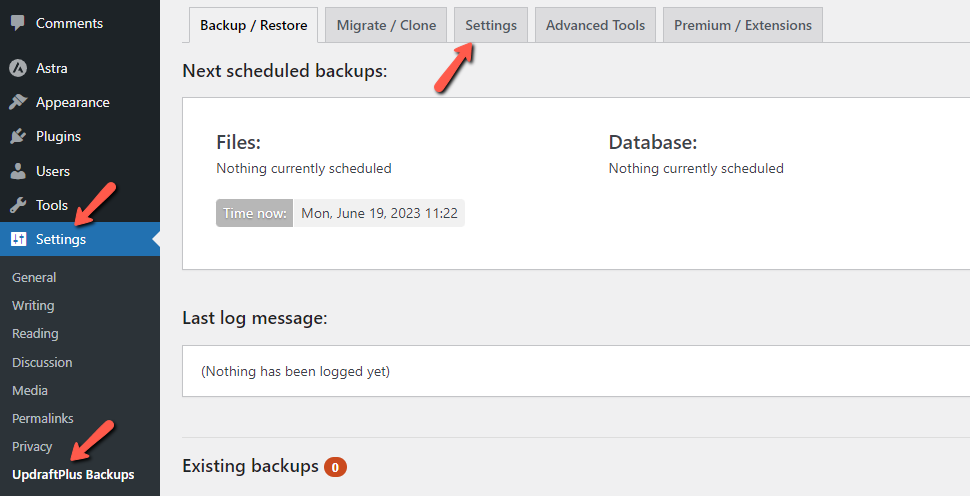Click the Astra logo icon

pos(18,68)
